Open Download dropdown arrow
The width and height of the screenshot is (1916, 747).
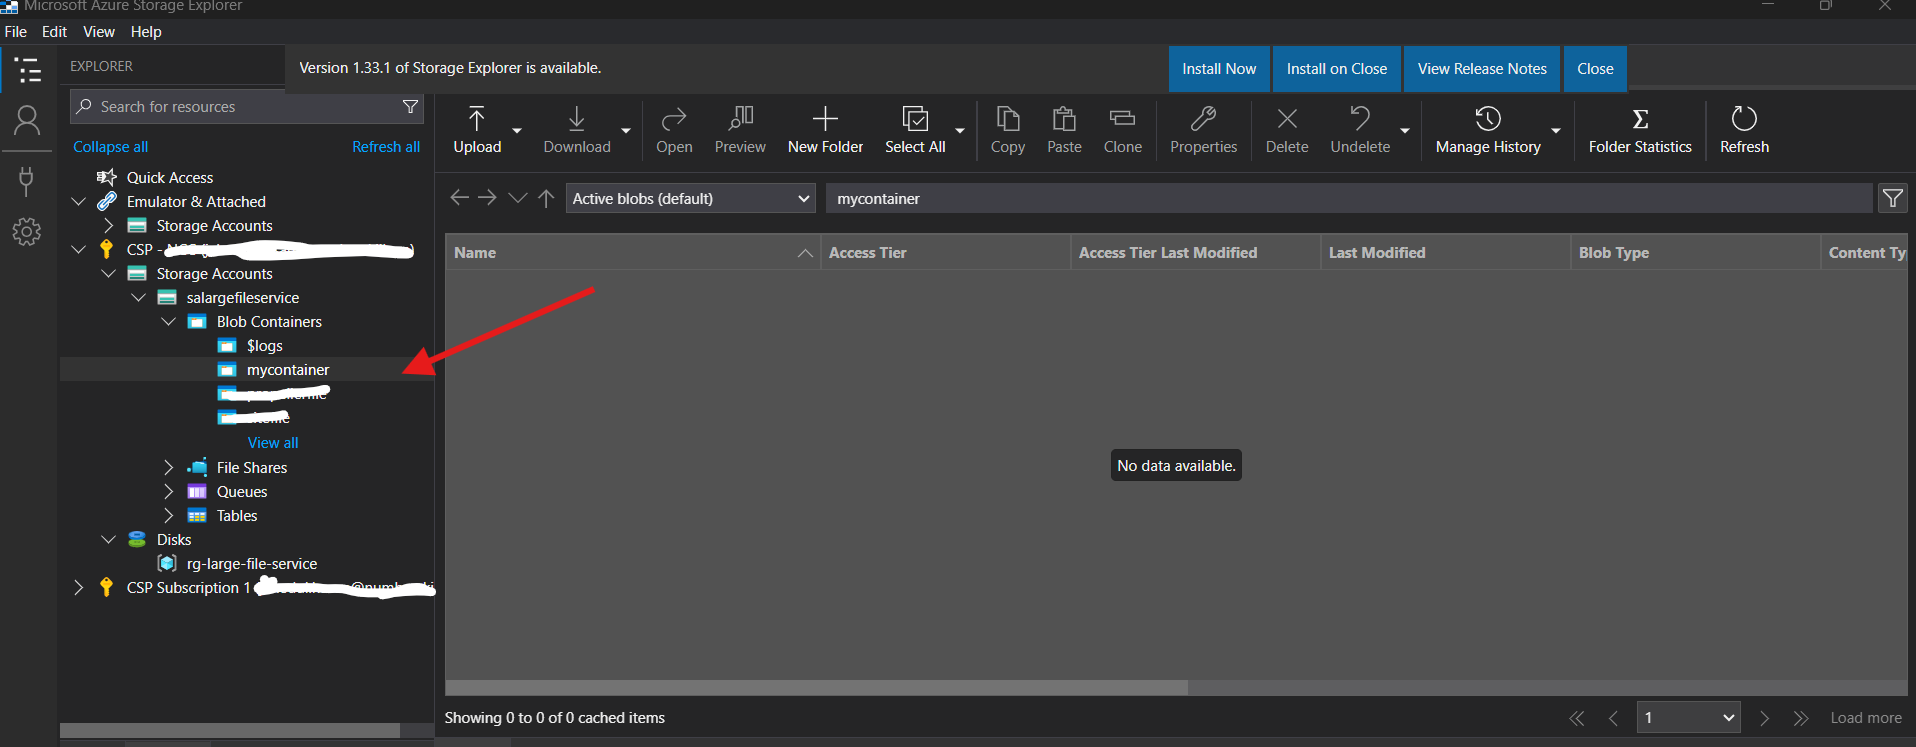[x=626, y=130]
